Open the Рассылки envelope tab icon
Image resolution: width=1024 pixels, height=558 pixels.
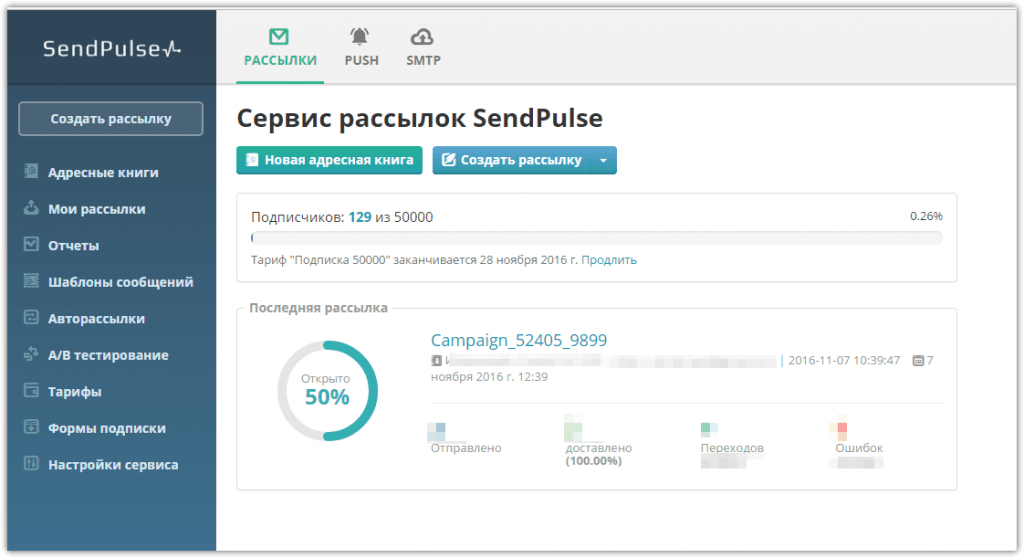[x=279, y=37]
